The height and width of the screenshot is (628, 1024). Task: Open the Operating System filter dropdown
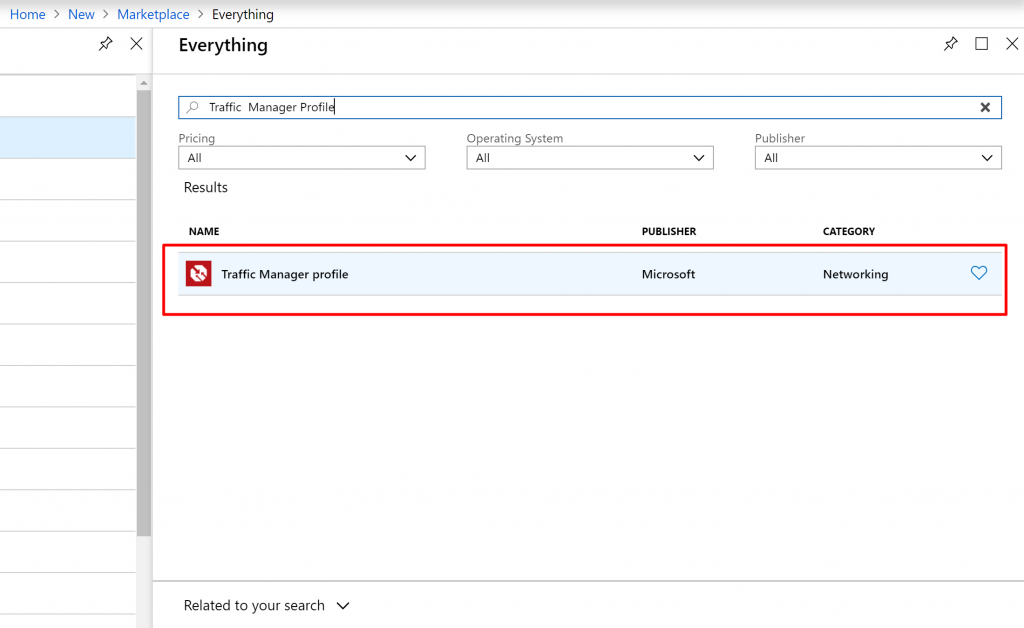pyautogui.click(x=590, y=158)
